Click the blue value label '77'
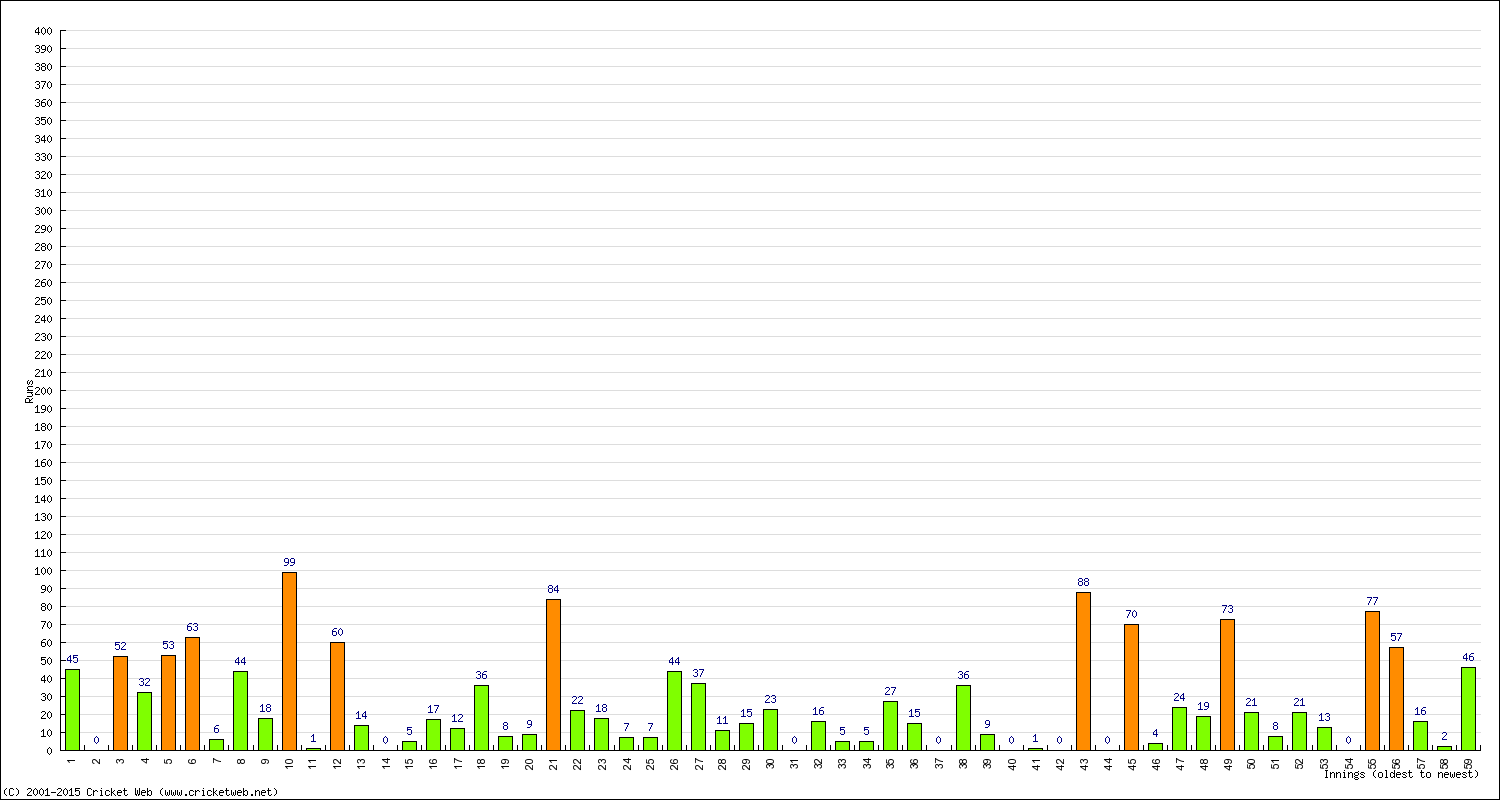This screenshot has width=1500, height=800. pos(1372,602)
